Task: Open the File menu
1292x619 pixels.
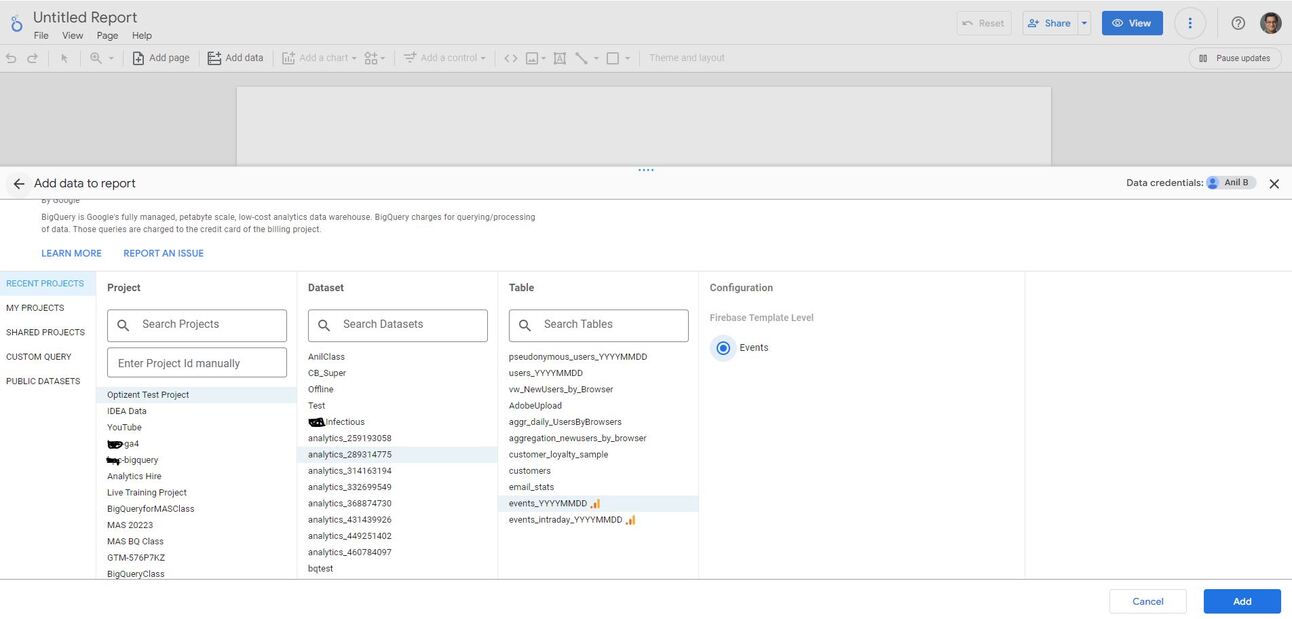Action: [x=40, y=34]
